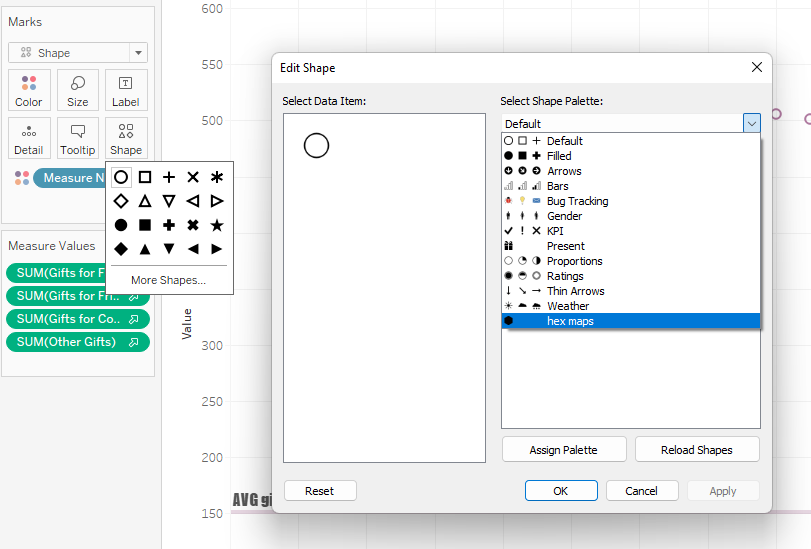The image size is (811, 549).
Task: Click the SUM(Other Gifts) measure pill
Action: (x=78, y=342)
